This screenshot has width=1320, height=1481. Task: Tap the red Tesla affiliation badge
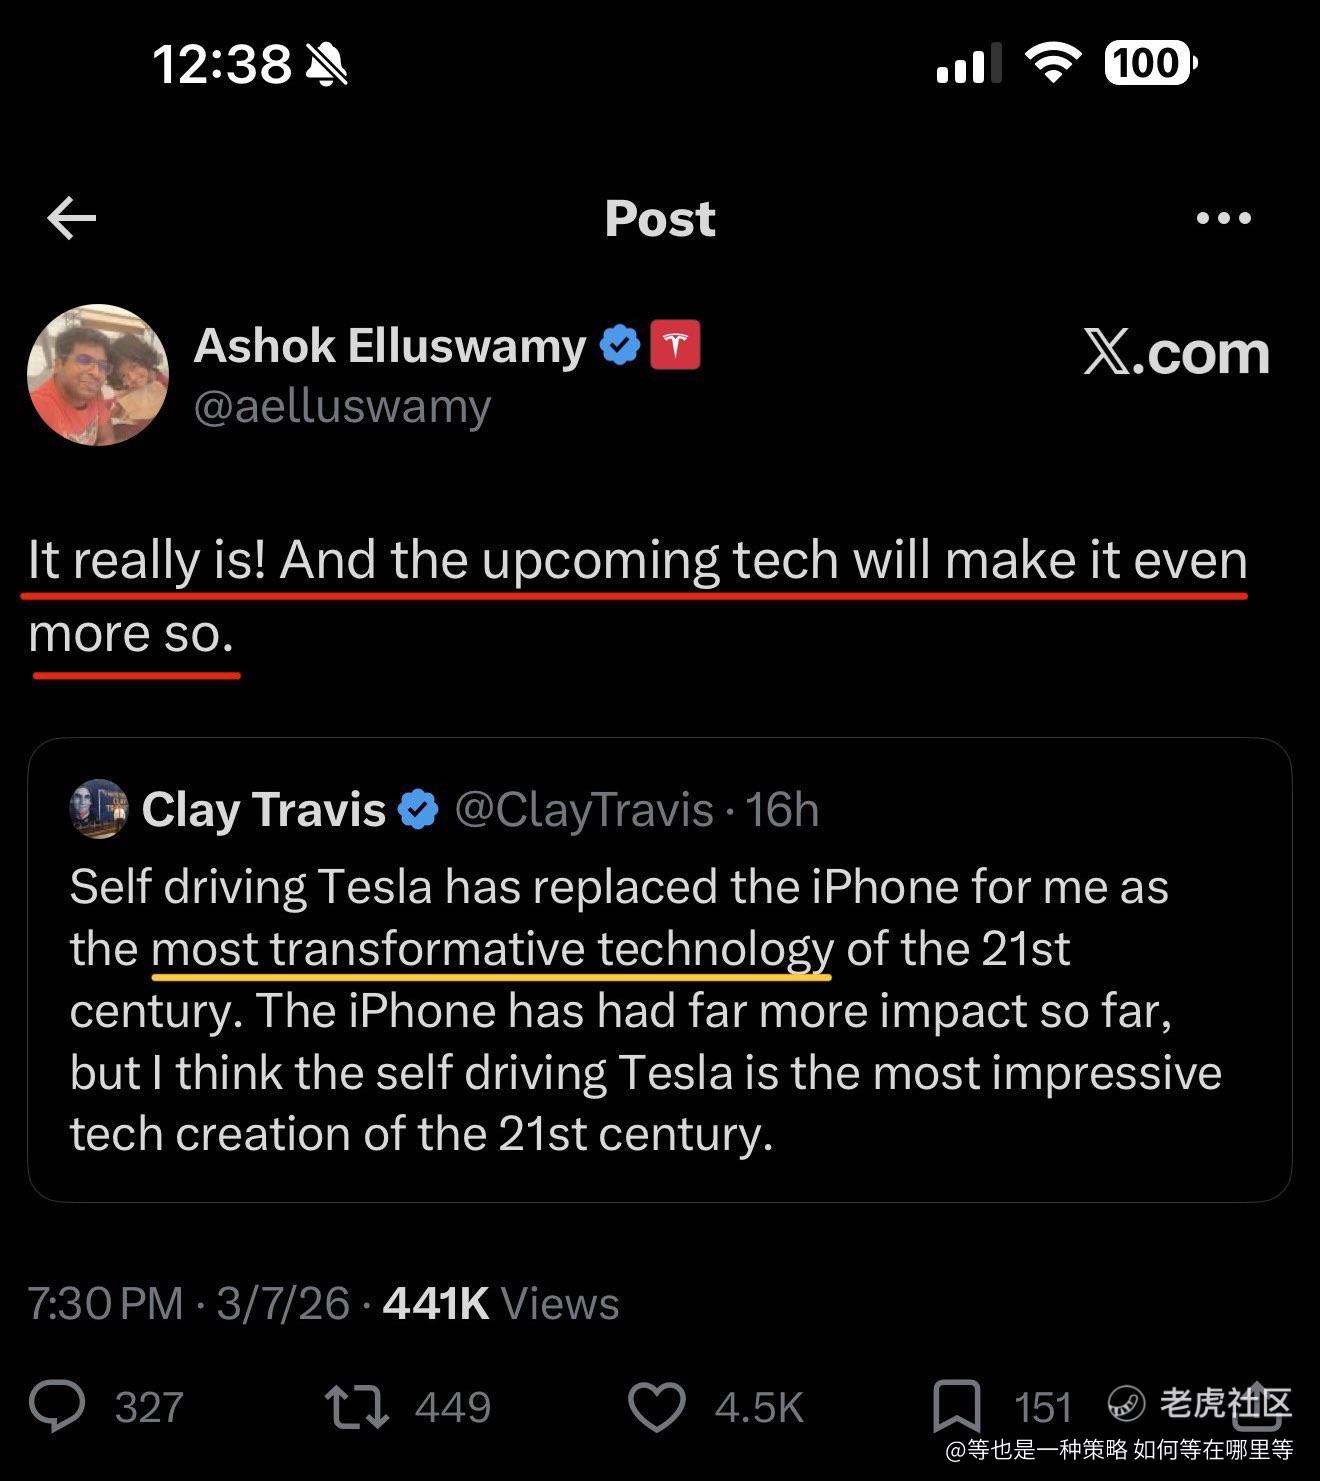(675, 346)
